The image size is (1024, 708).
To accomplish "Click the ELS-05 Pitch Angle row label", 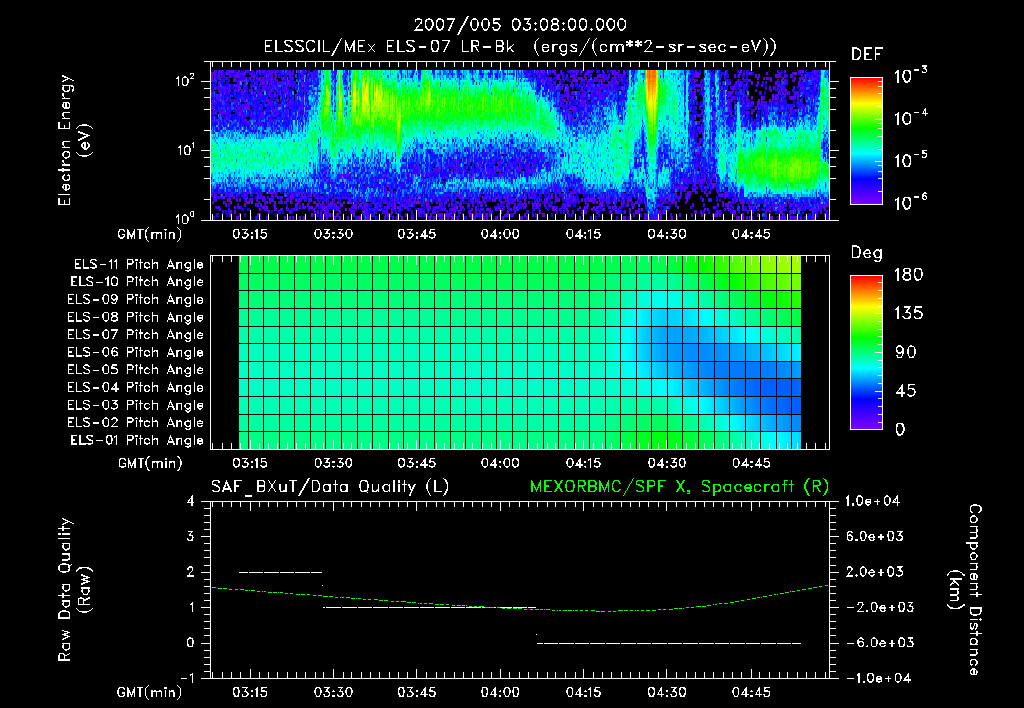I will pos(135,370).
